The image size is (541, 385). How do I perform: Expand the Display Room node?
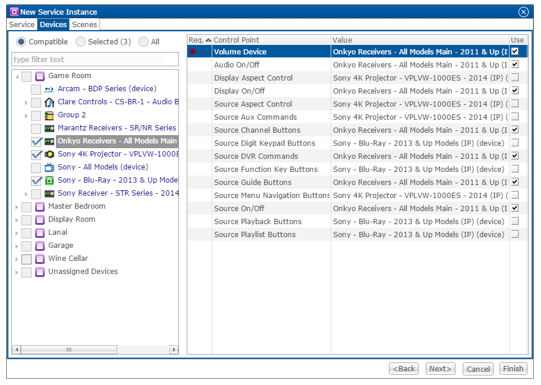[x=17, y=220]
